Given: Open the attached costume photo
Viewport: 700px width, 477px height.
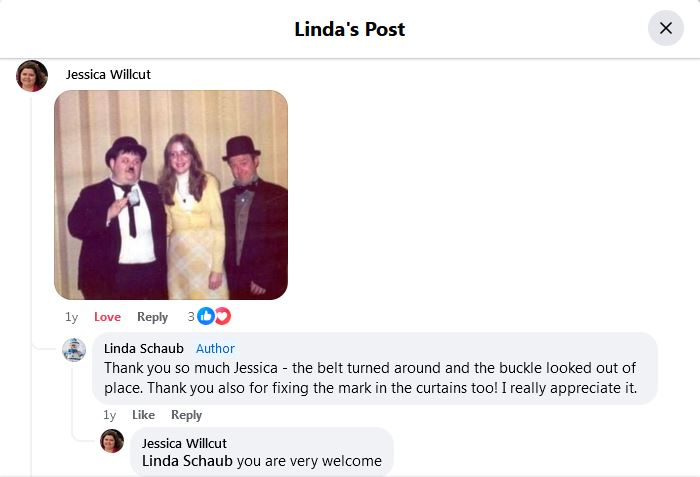Looking at the screenshot, I should 171,195.
